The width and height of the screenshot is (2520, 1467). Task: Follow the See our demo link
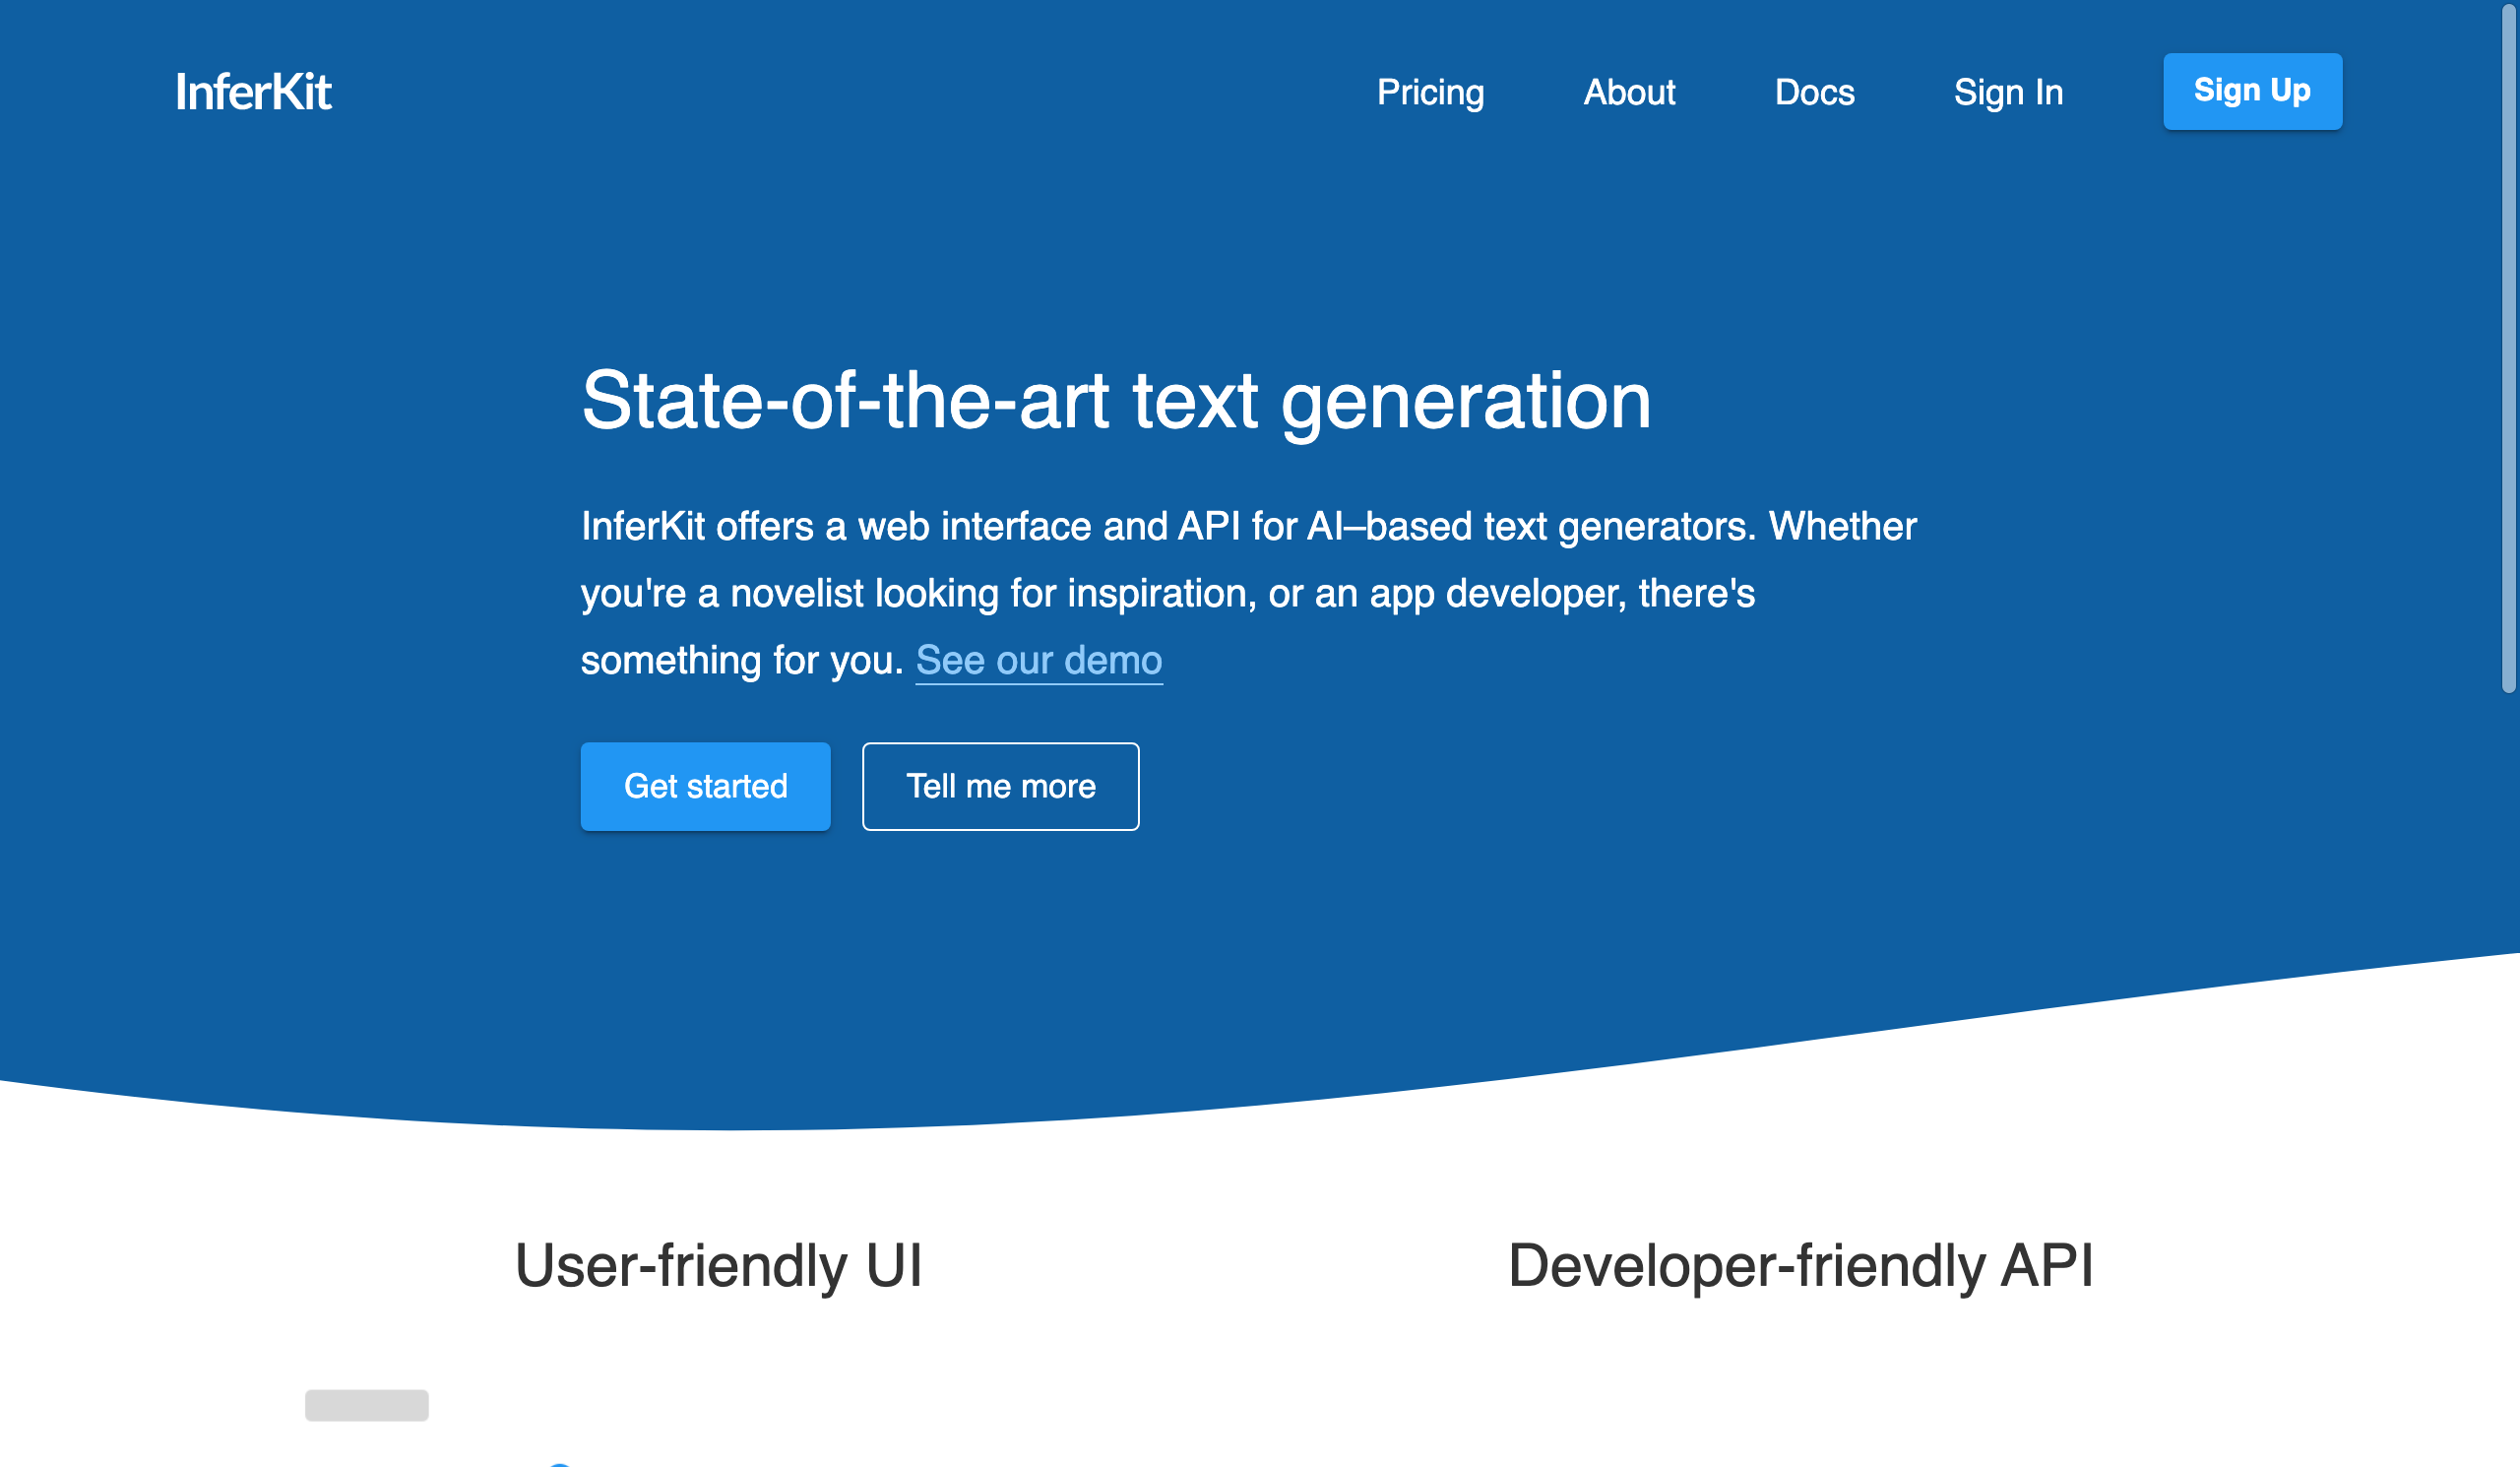pyautogui.click(x=1038, y=660)
